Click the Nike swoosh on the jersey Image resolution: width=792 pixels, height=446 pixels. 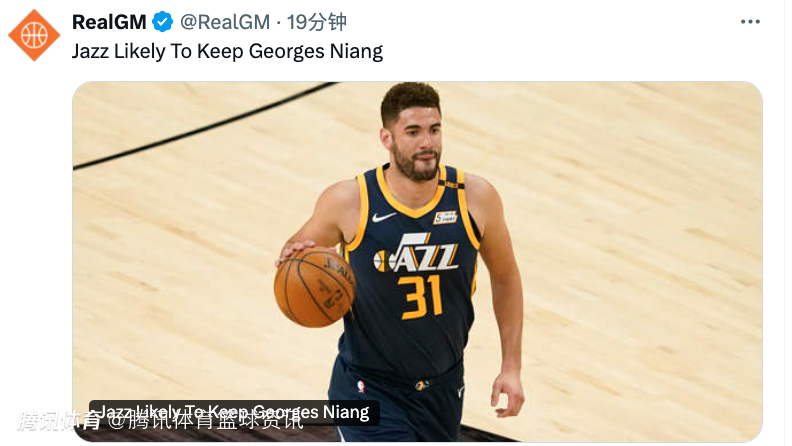(384, 217)
